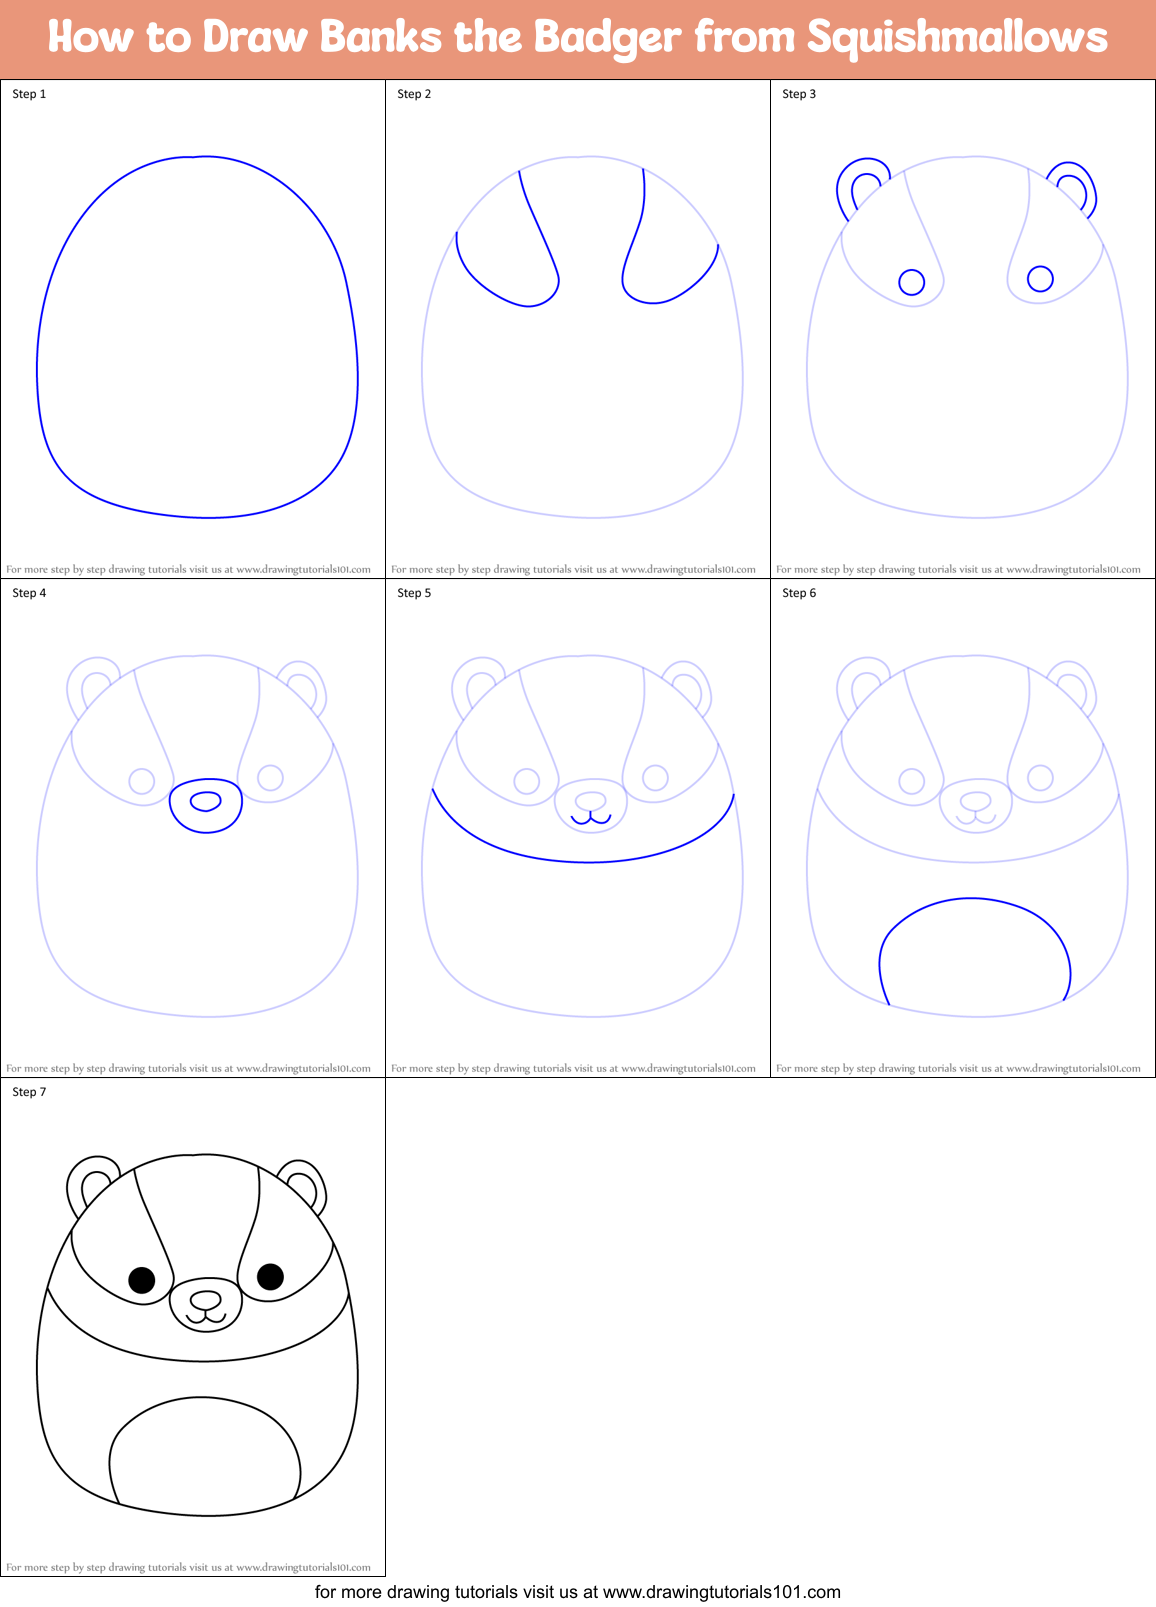Click the "Step 1" label

coord(29,94)
